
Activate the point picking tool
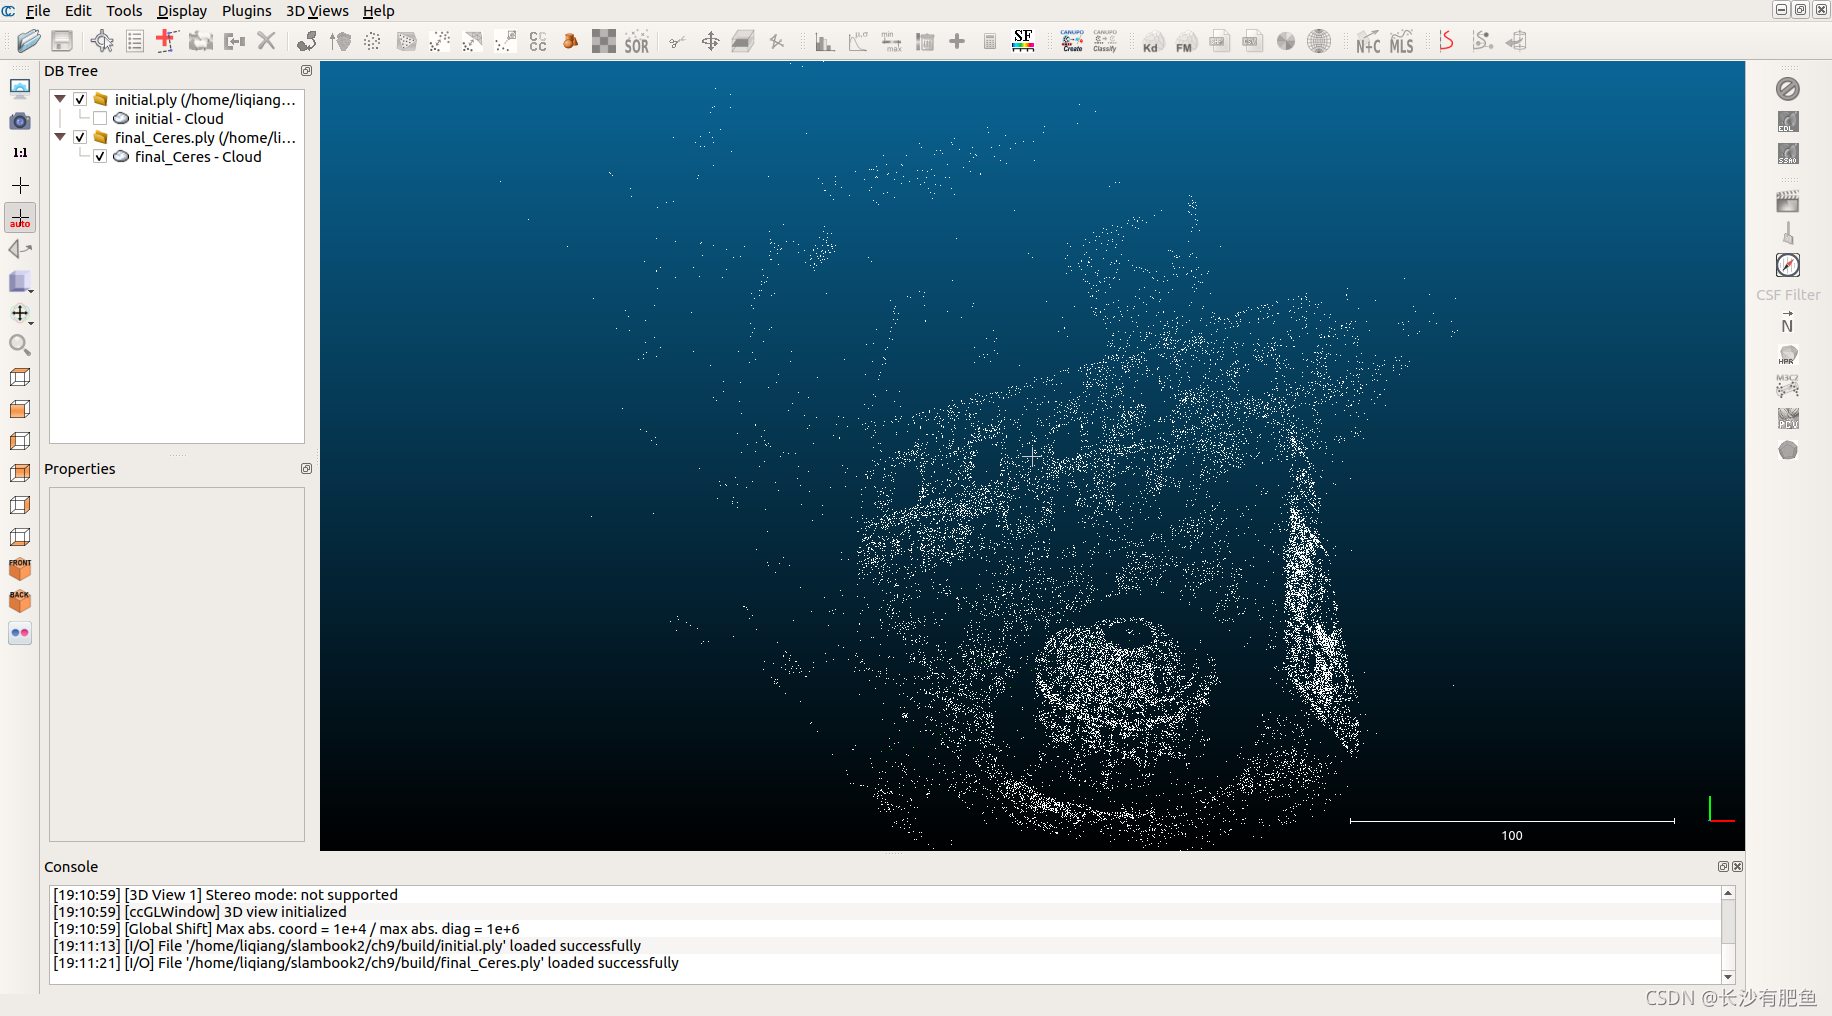point(102,41)
